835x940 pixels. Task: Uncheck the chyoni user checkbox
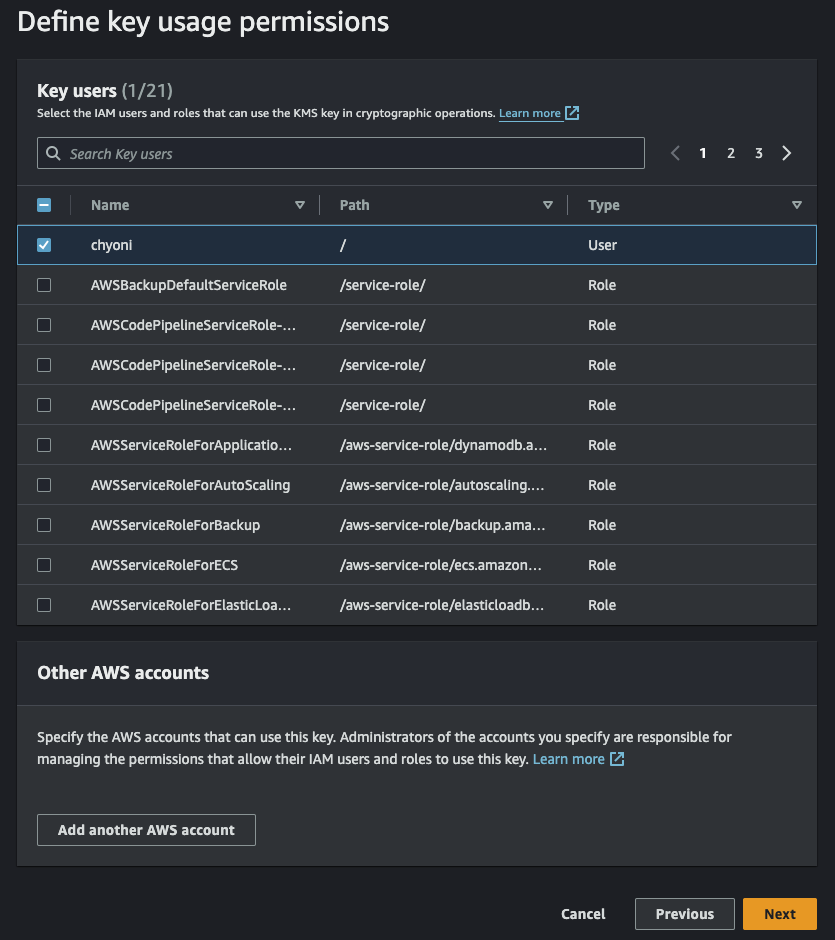[x=44, y=245]
